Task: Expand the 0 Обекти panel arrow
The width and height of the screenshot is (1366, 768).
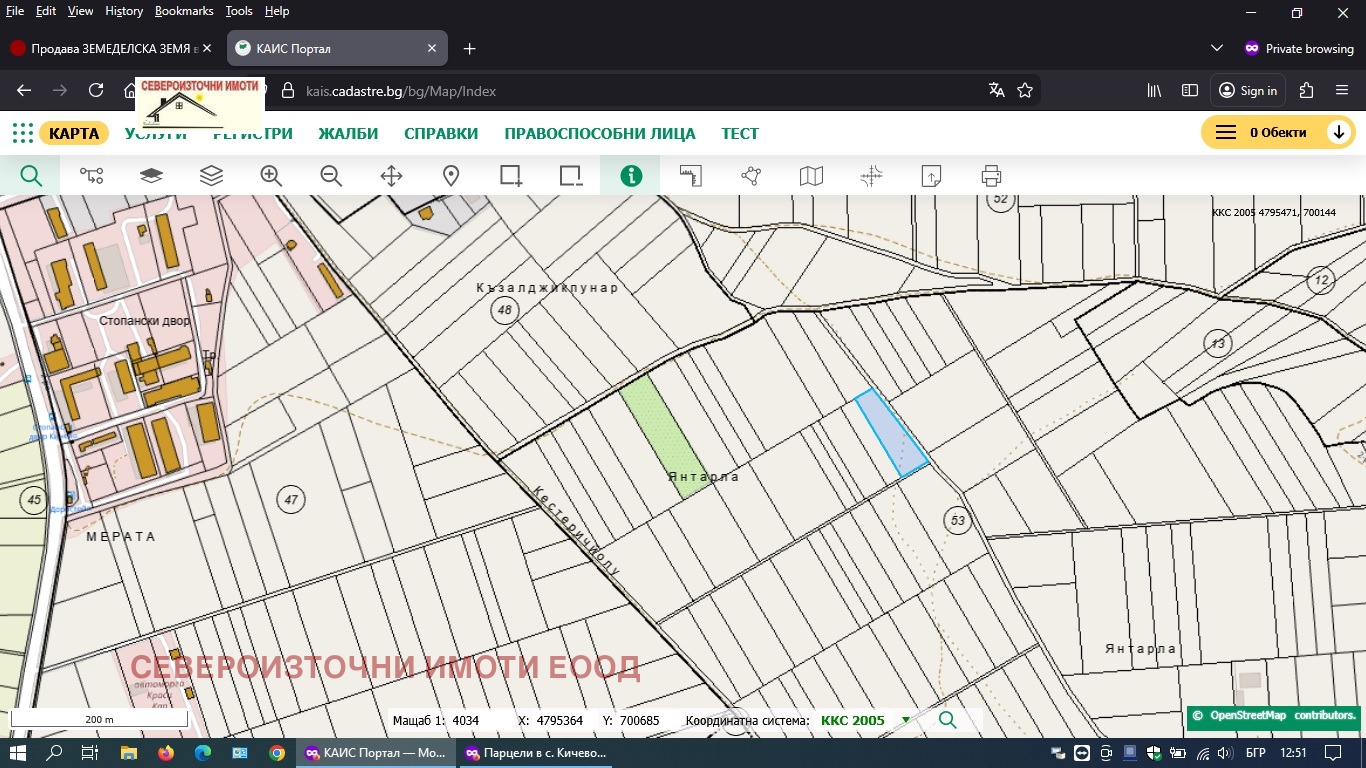Action: pyautogui.click(x=1338, y=132)
